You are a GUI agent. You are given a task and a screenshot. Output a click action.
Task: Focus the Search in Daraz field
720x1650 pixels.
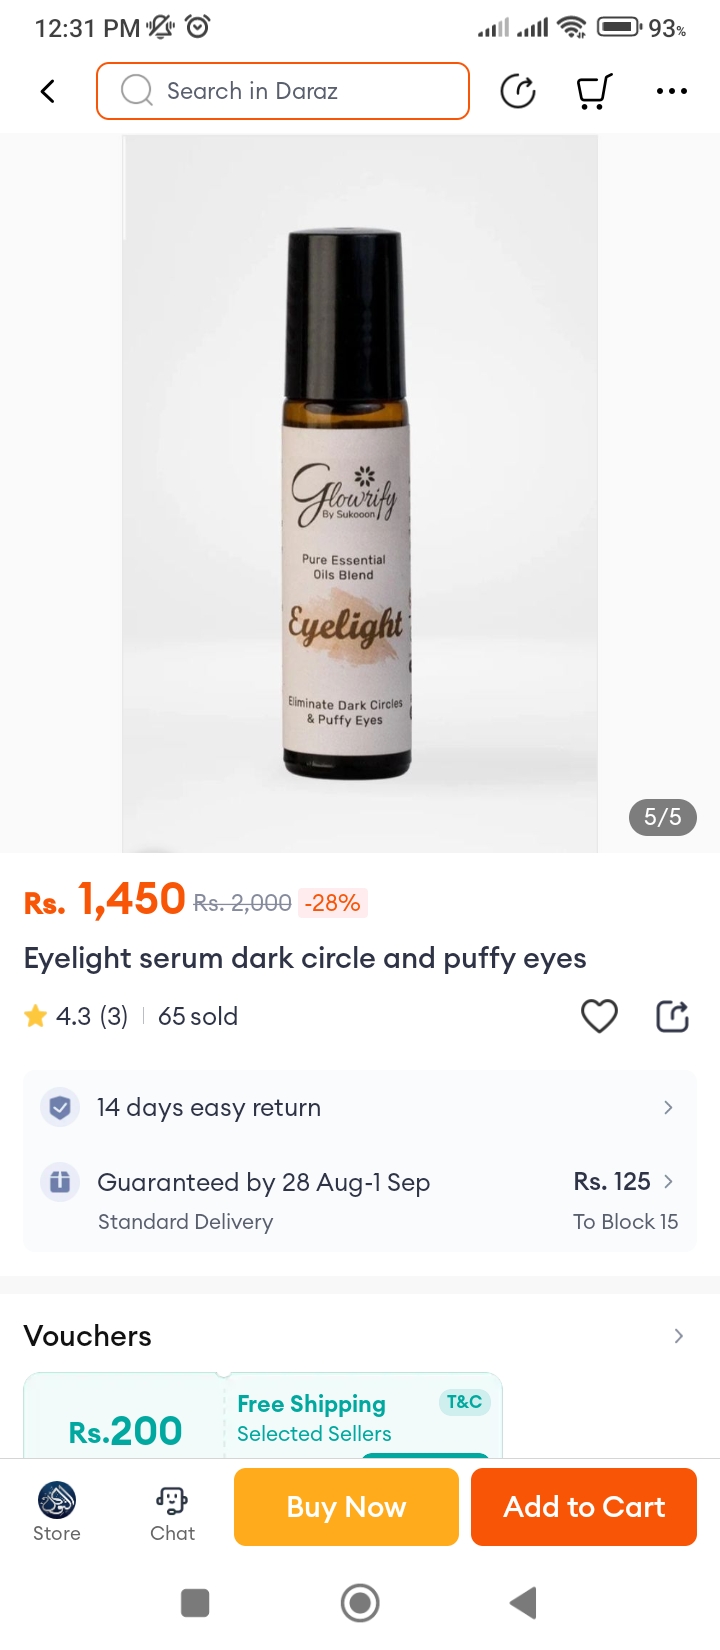click(283, 91)
